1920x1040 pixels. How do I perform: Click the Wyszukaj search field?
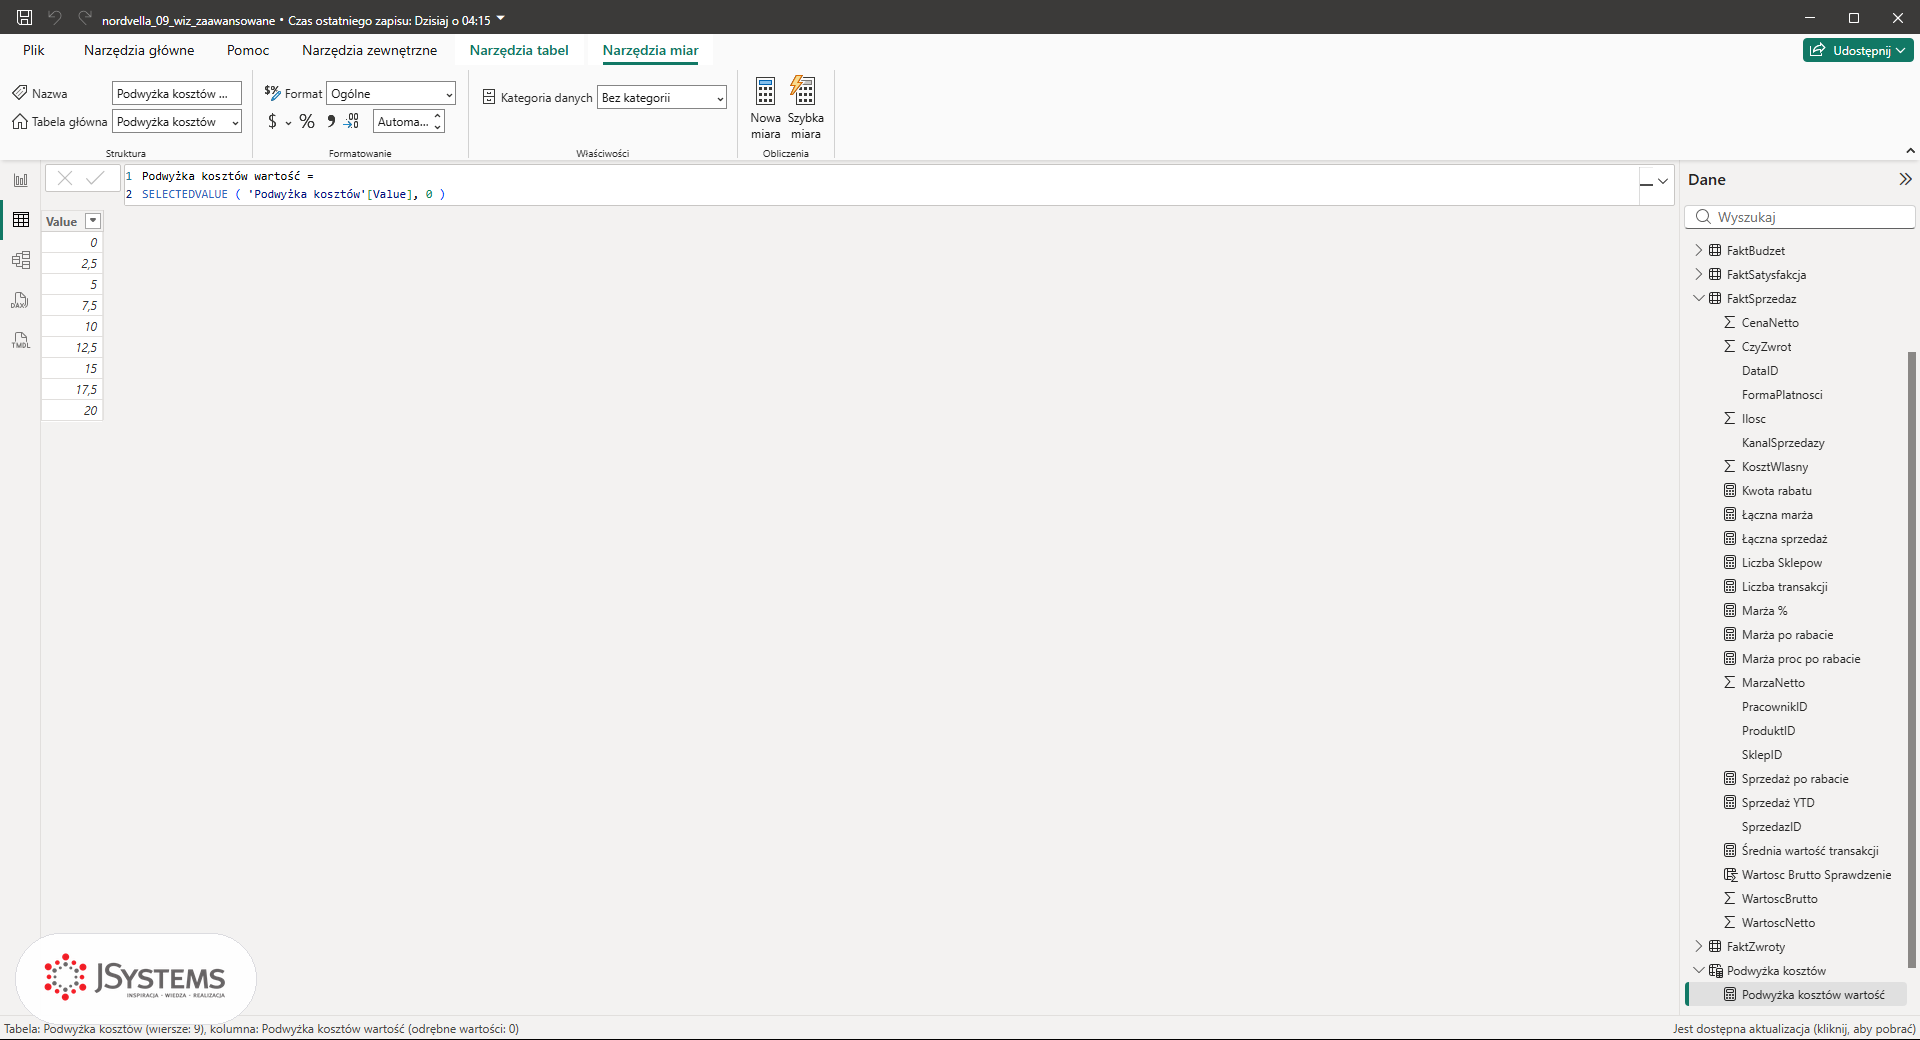(1800, 217)
